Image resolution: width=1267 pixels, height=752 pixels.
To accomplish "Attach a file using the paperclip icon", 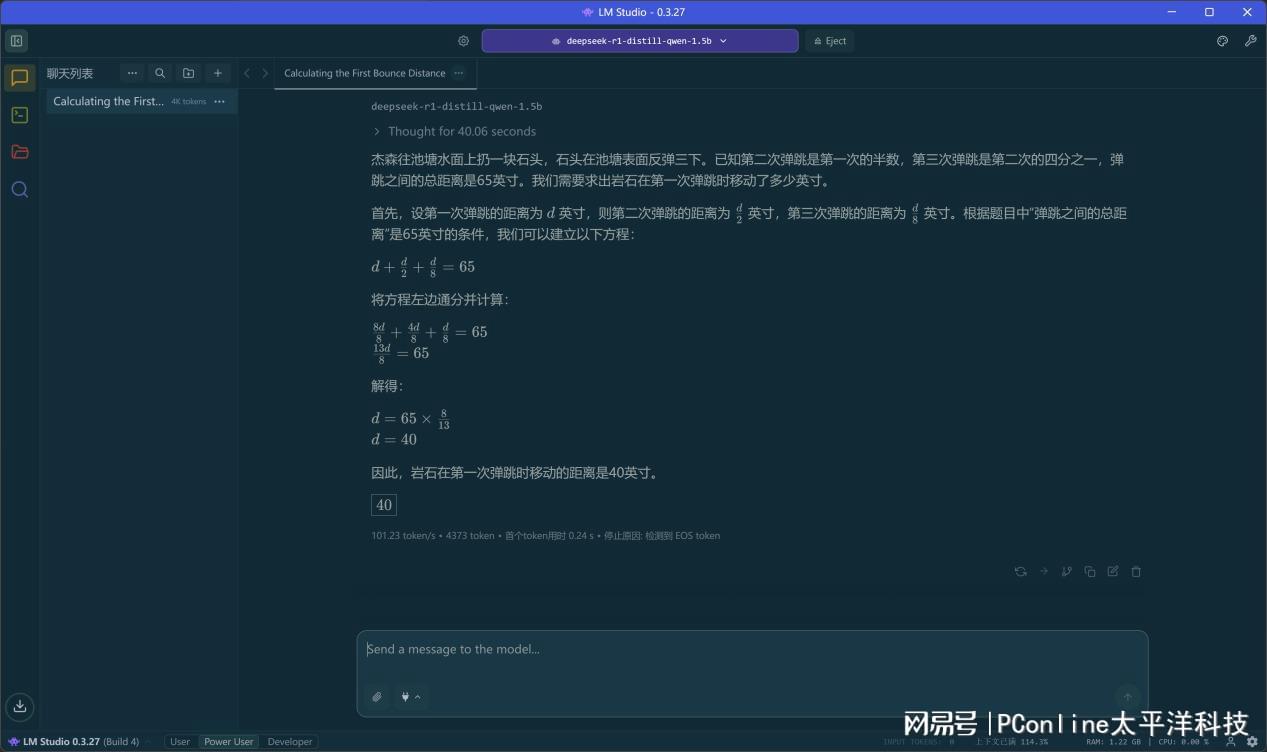I will tap(377, 697).
